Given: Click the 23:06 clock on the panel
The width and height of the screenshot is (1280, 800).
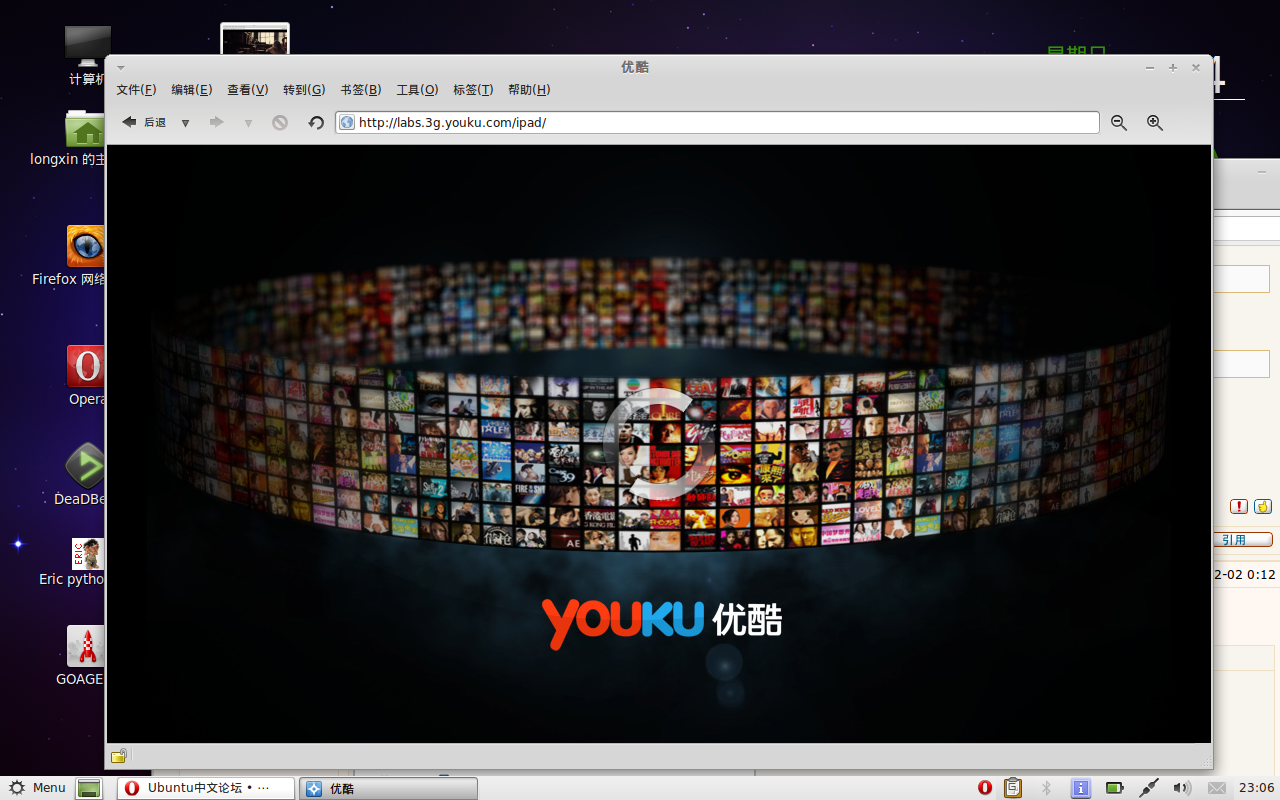Looking at the screenshot, I should pos(1256,788).
